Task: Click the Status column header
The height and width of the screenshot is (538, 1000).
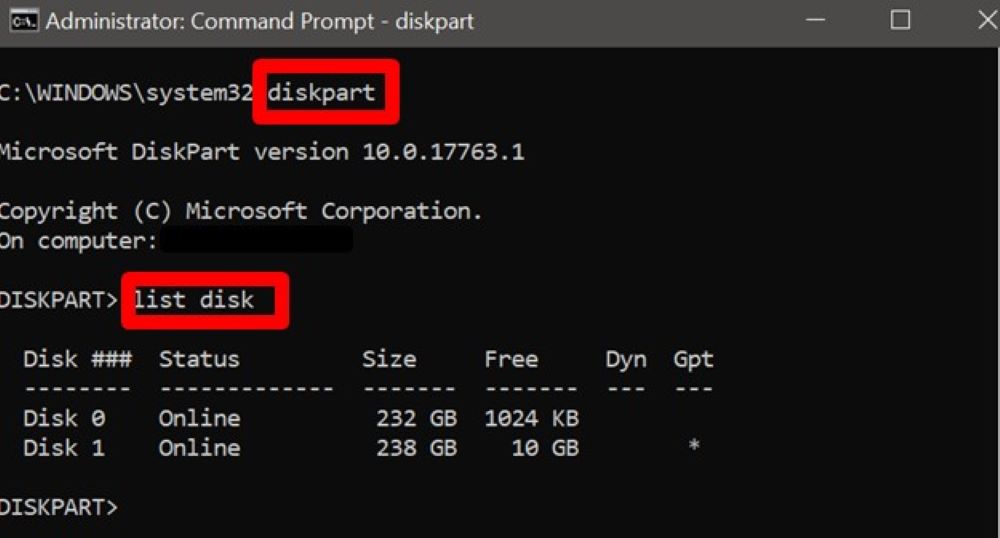Action: 199,359
